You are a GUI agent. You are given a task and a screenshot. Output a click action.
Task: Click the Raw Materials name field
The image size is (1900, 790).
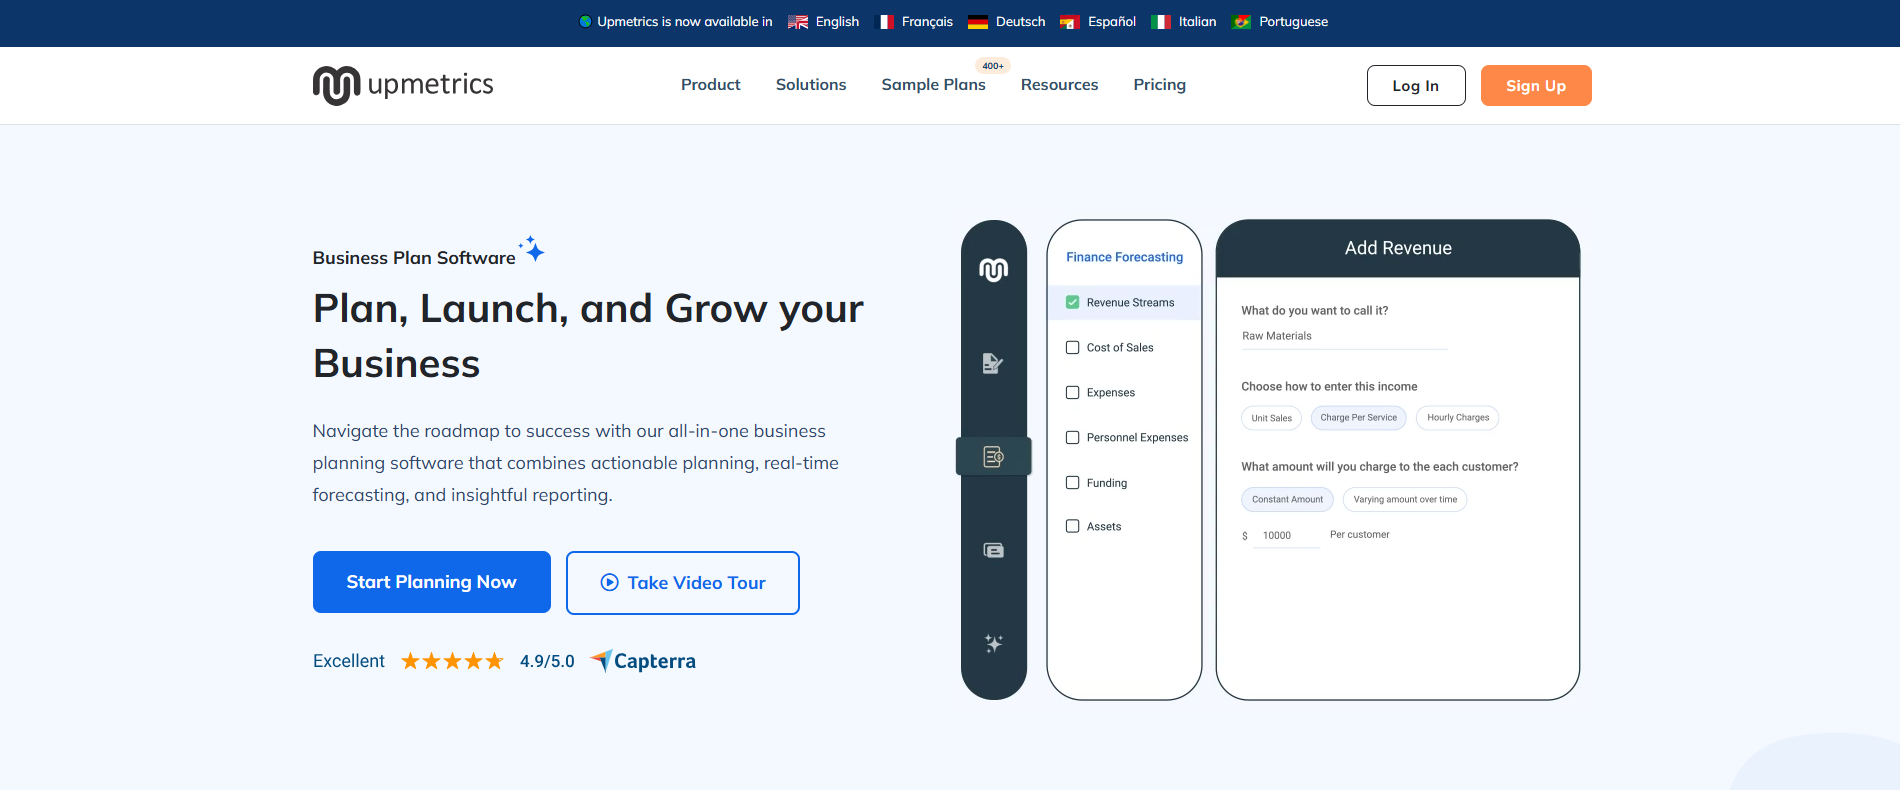pyautogui.click(x=1344, y=337)
